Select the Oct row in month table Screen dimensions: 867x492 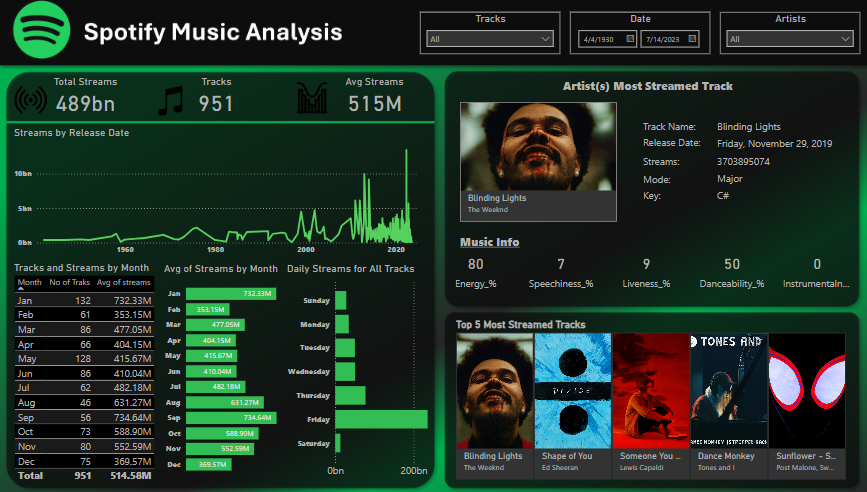[84, 431]
